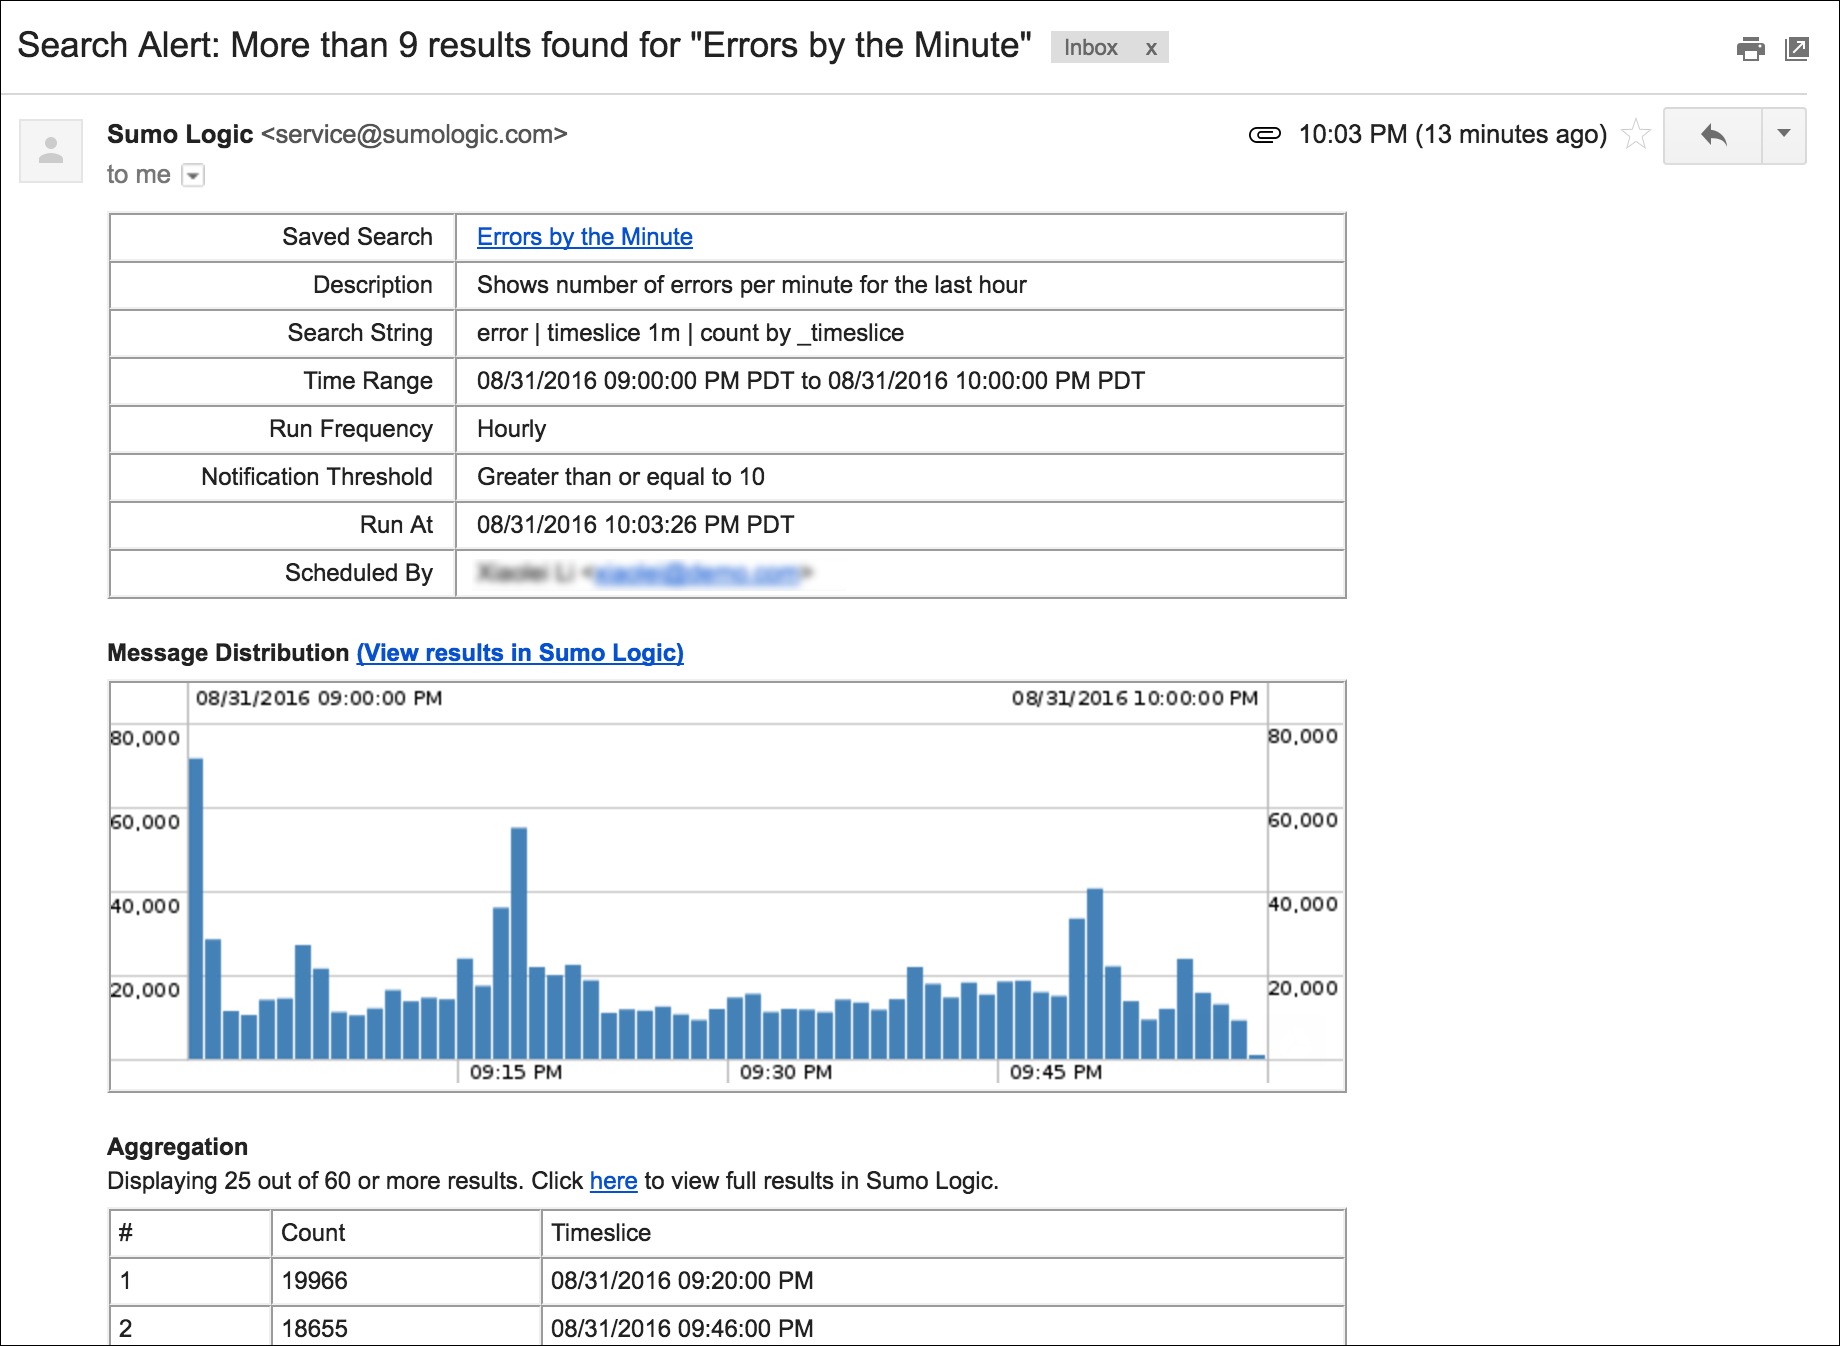Click "View results in Sumo Logic"
Viewport: 1840px width, 1346px height.
[x=519, y=653]
